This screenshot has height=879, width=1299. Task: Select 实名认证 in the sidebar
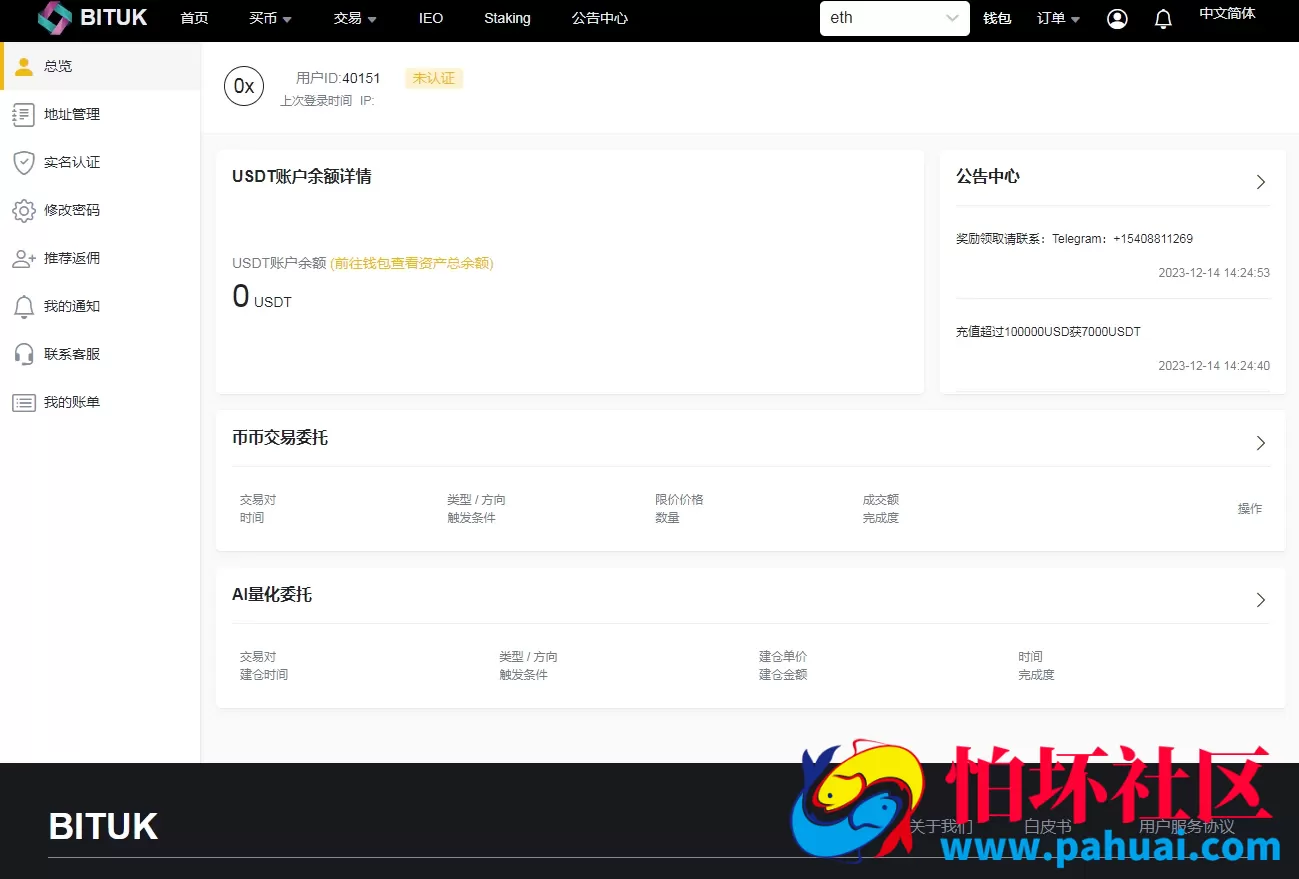click(x=100, y=162)
